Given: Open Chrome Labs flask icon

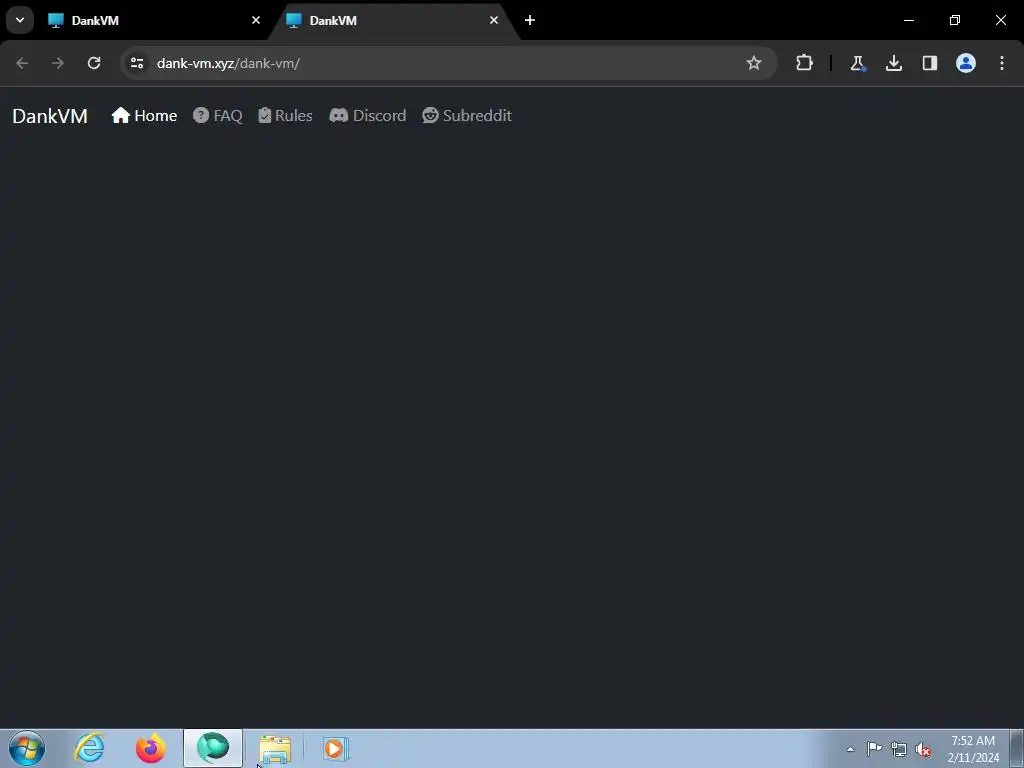Looking at the screenshot, I should (857, 63).
